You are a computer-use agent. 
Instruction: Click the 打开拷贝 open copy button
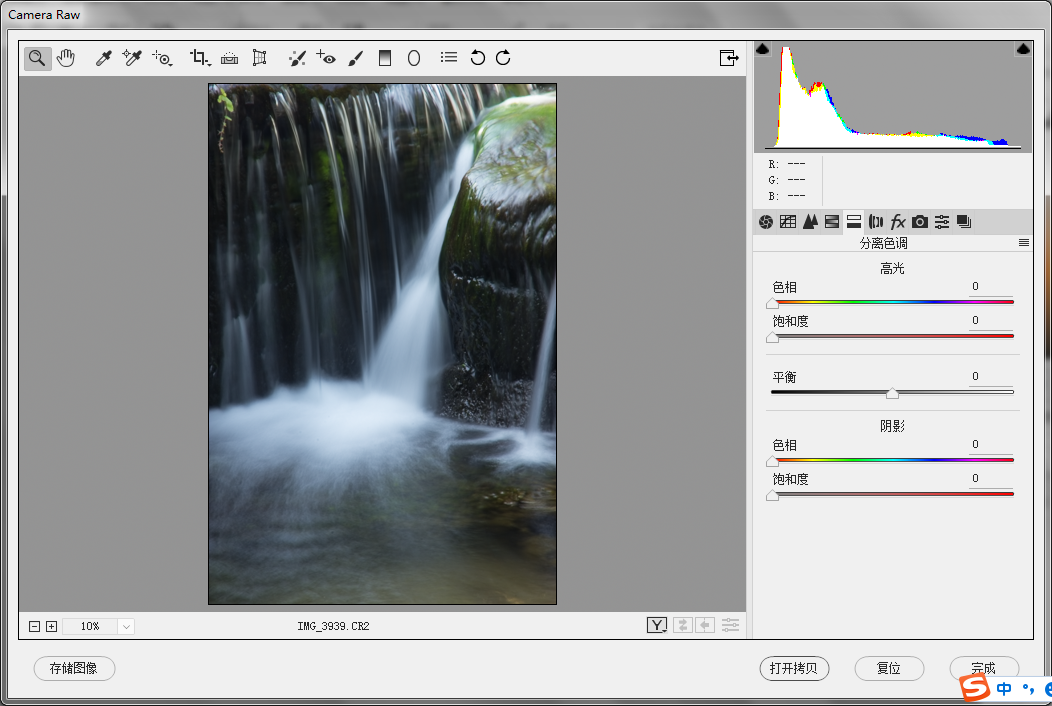(x=794, y=668)
